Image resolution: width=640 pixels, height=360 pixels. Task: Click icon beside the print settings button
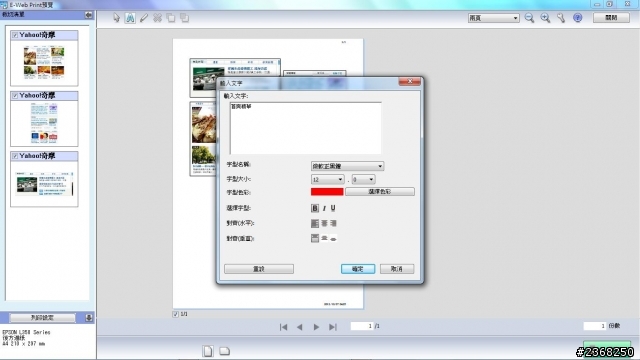(89, 318)
